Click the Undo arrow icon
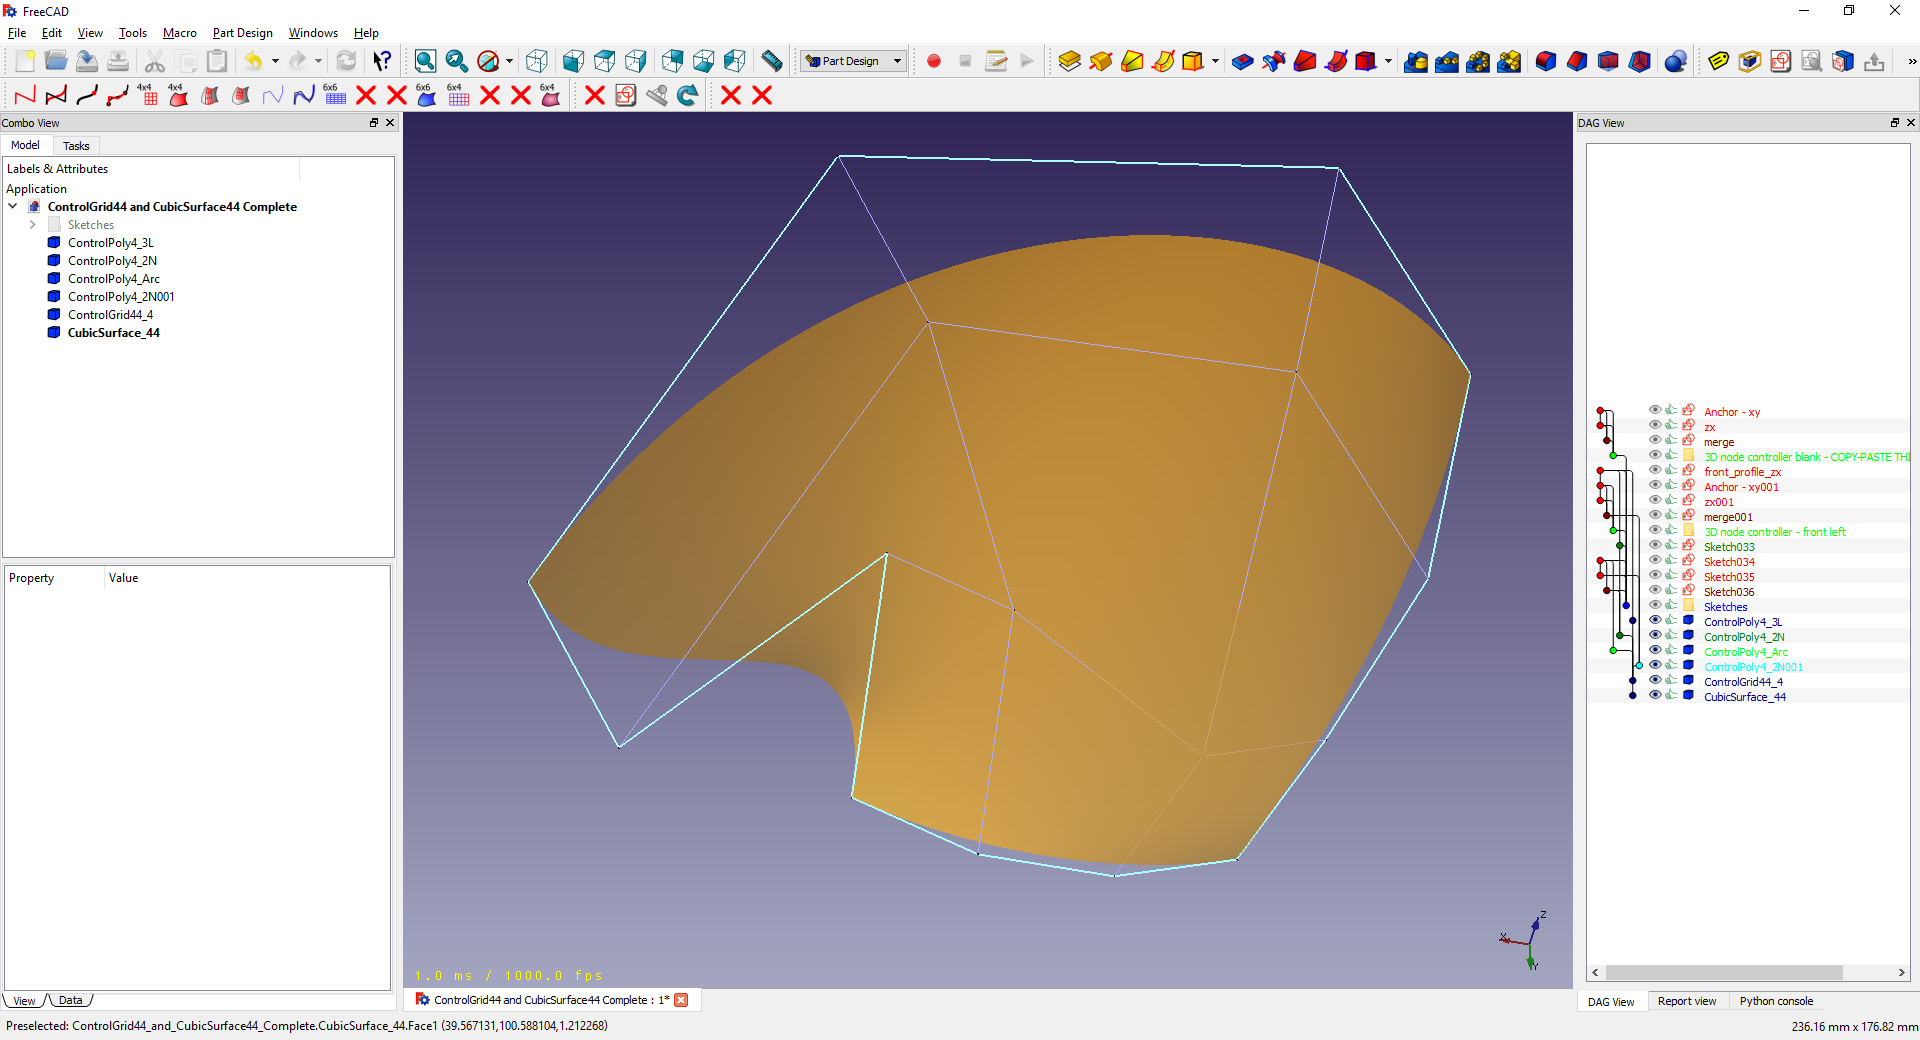1920x1040 pixels. click(254, 61)
